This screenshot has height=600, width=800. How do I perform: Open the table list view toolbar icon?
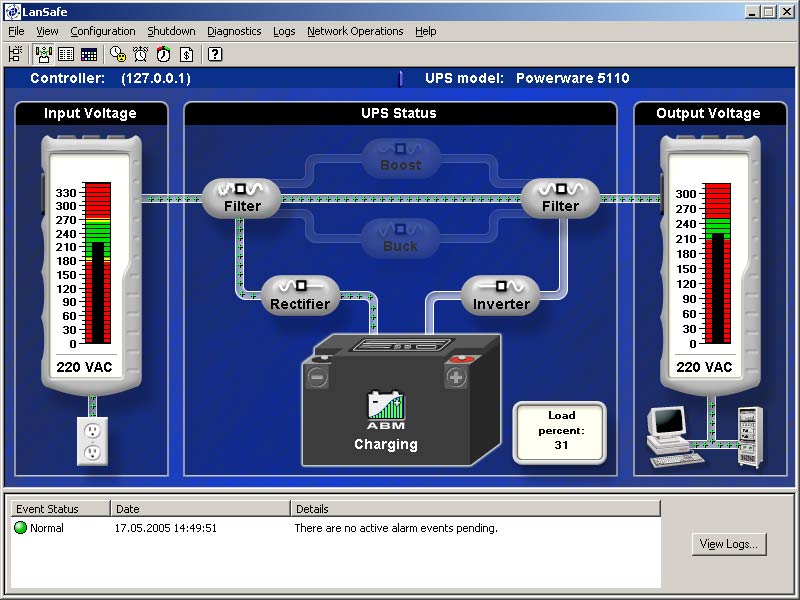pyautogui.click(x=66, y=54)
